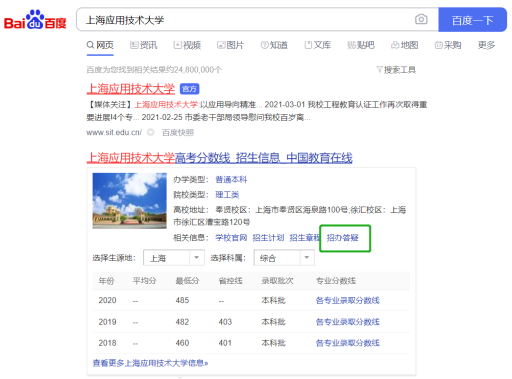This screenshot has width=512, height=379.
Task: Open the 采购 tab
Action: coord(448,45)
